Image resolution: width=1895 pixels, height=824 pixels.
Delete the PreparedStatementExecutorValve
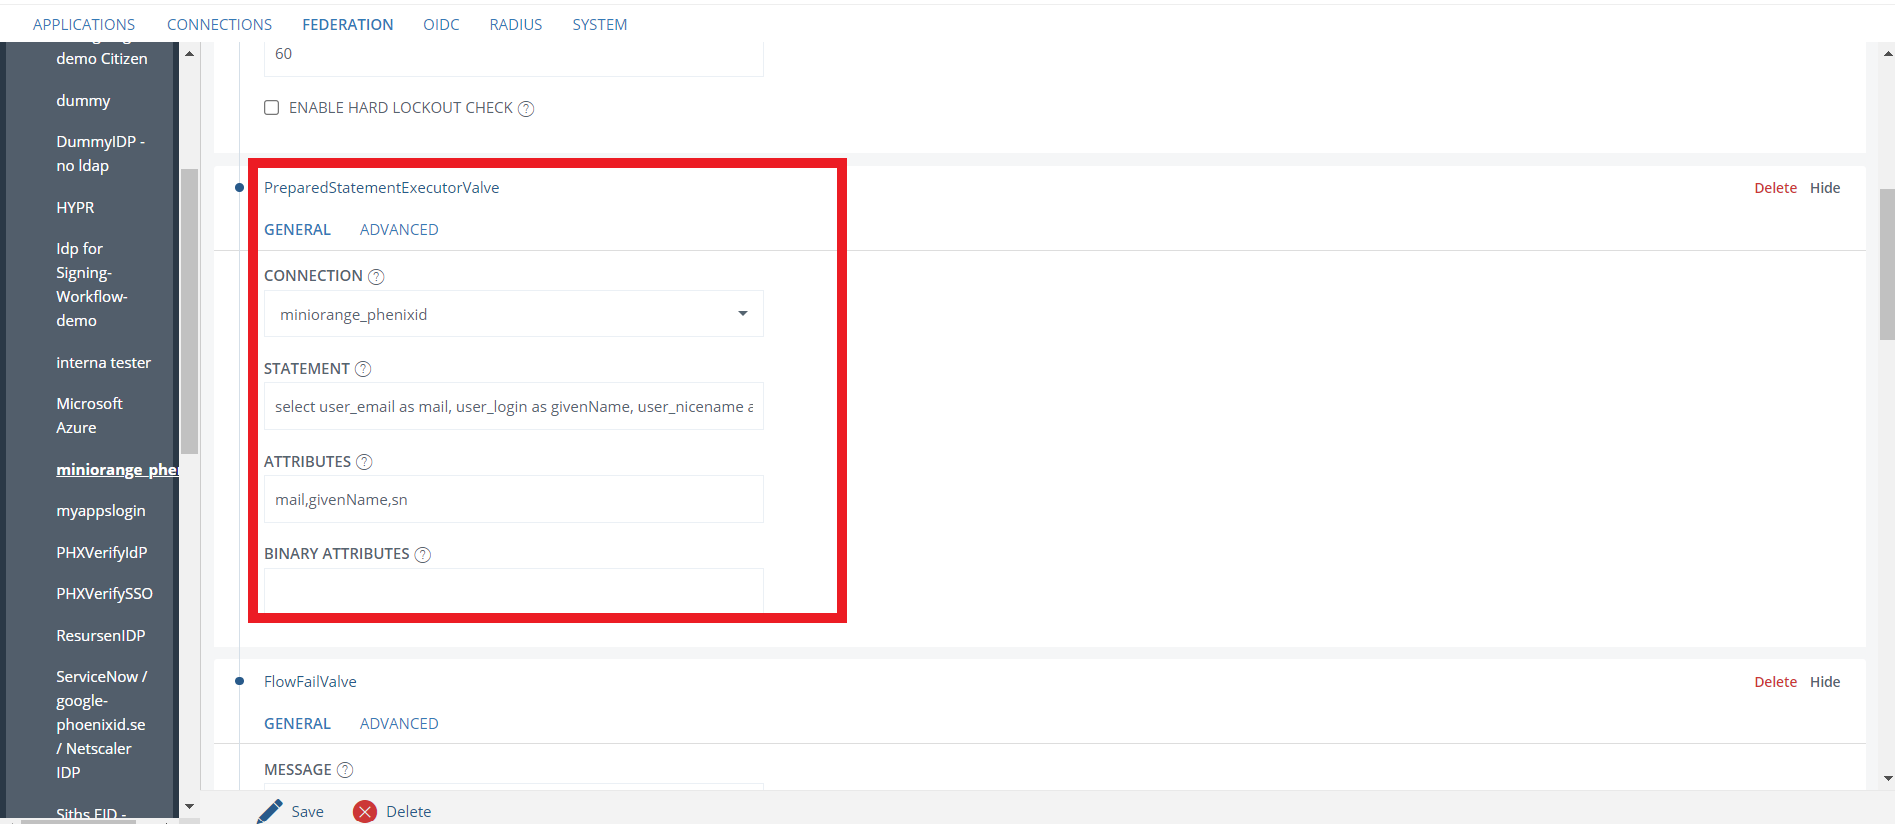pyautogui.click(x=1775, y=188)
